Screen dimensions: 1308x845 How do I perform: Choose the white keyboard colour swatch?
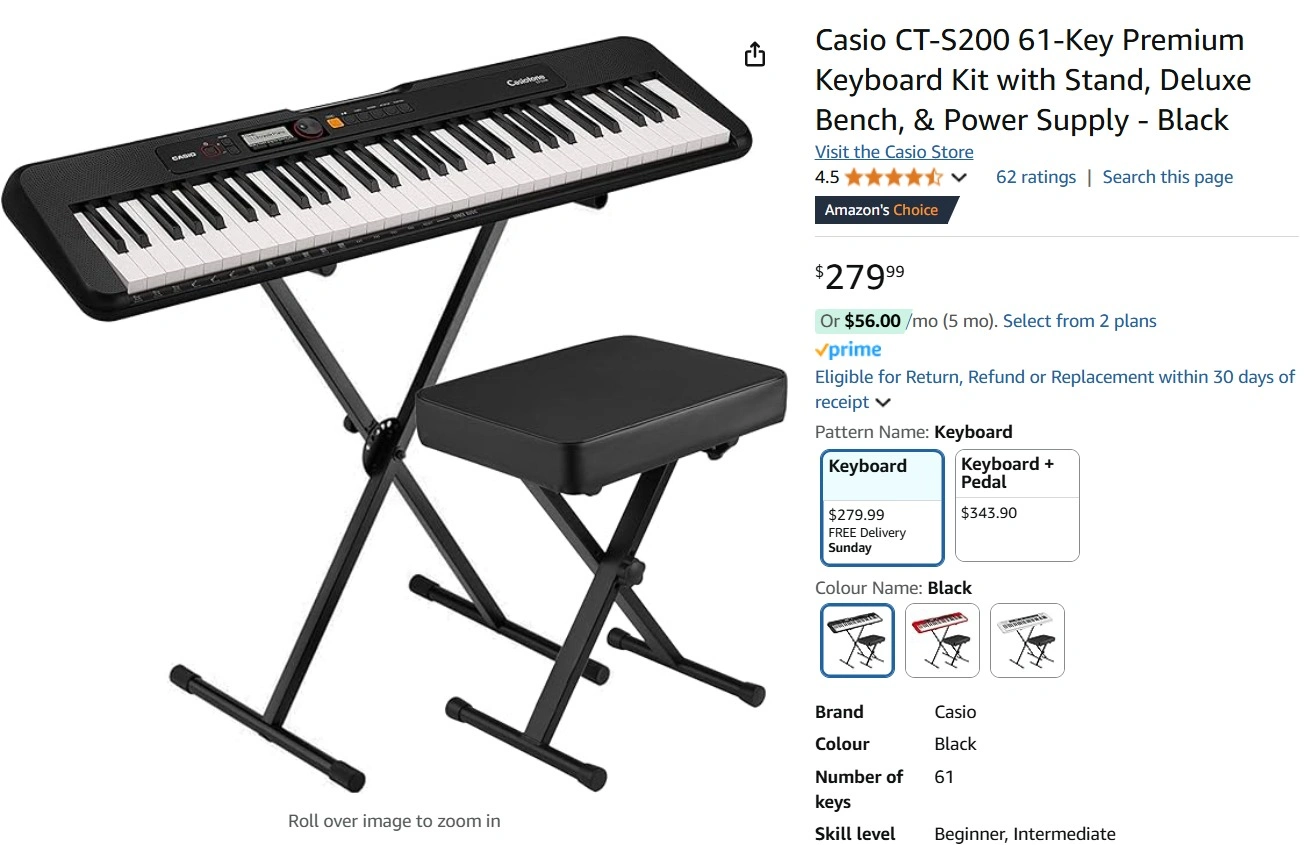(x=1027, y=640)
